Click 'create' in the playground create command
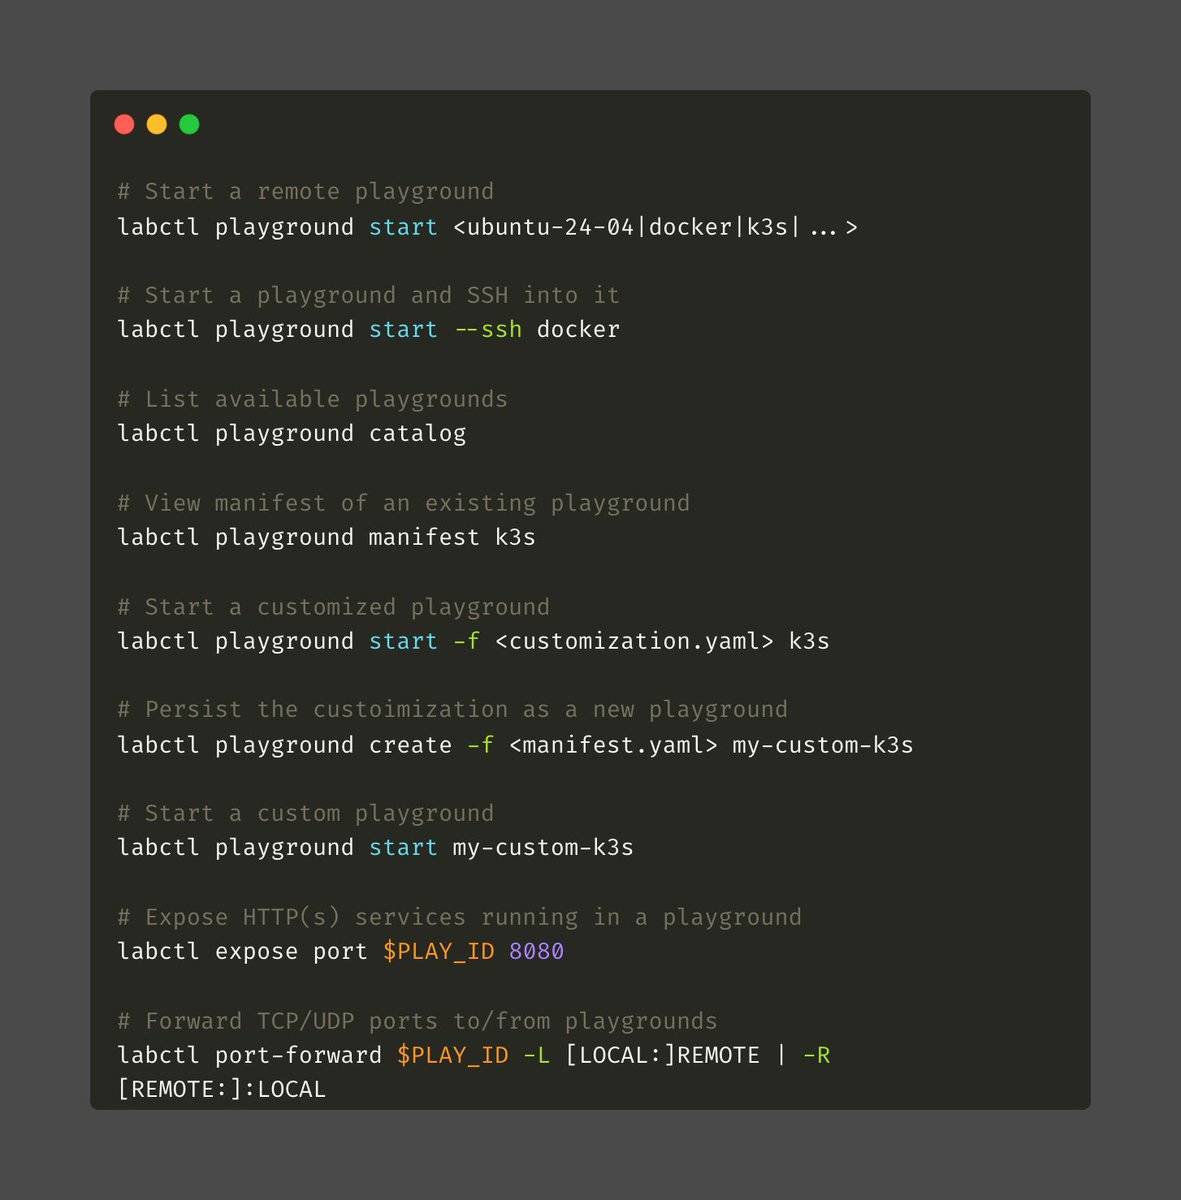Viewport: 1181px width, 1200px height. [x=410, y=745]
